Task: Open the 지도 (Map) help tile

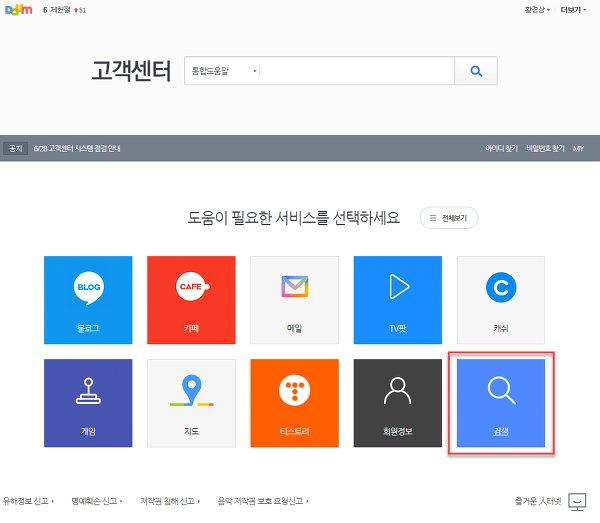Action: pyautogui.click(x=191, y=403)
